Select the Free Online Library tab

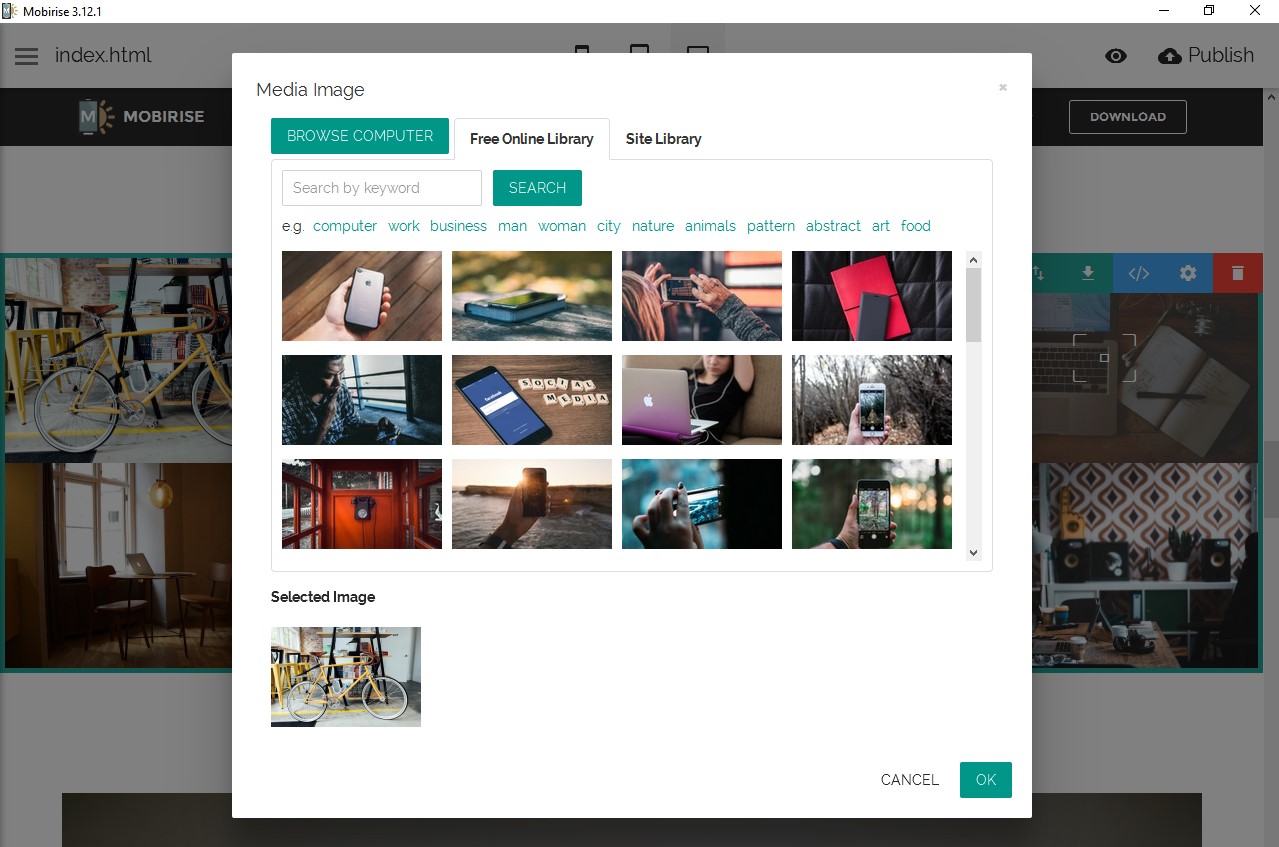click(531, 139)
